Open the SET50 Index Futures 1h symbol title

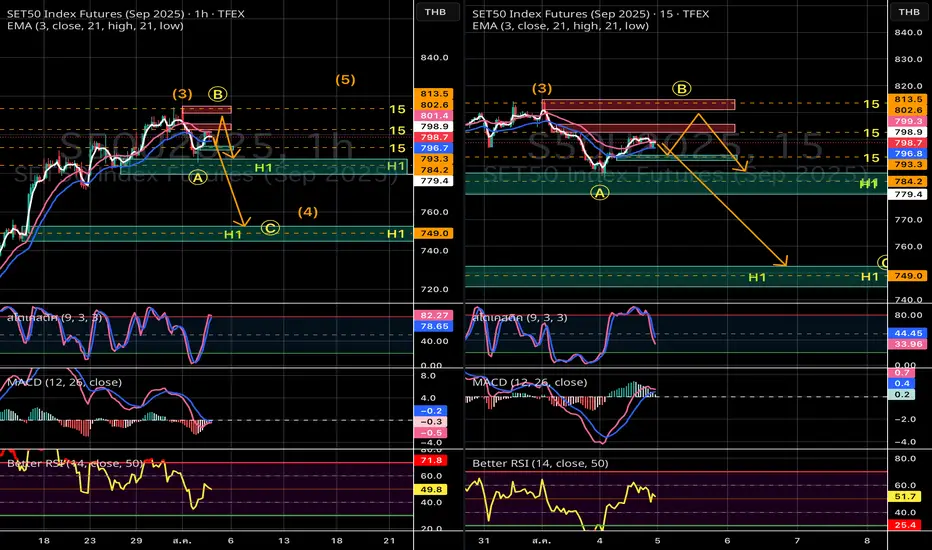[125, 14]
